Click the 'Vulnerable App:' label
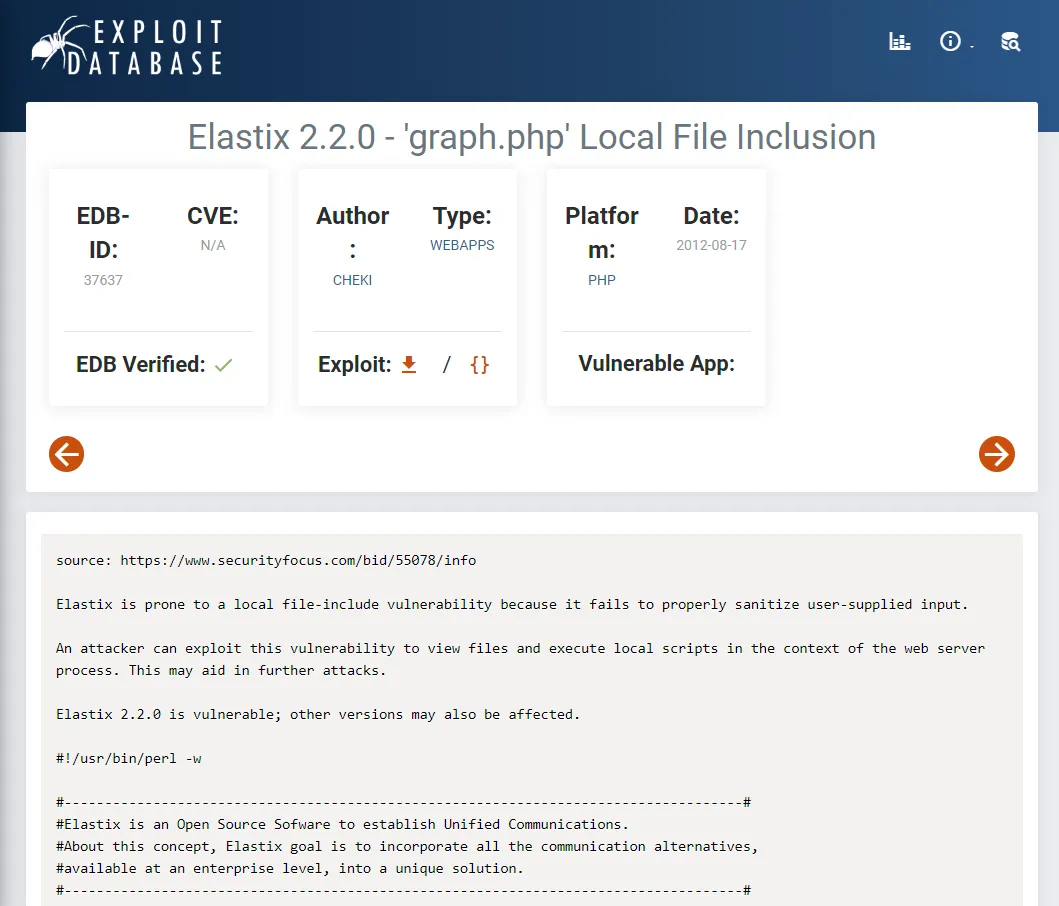The image size is (1059, 906). 656,363
